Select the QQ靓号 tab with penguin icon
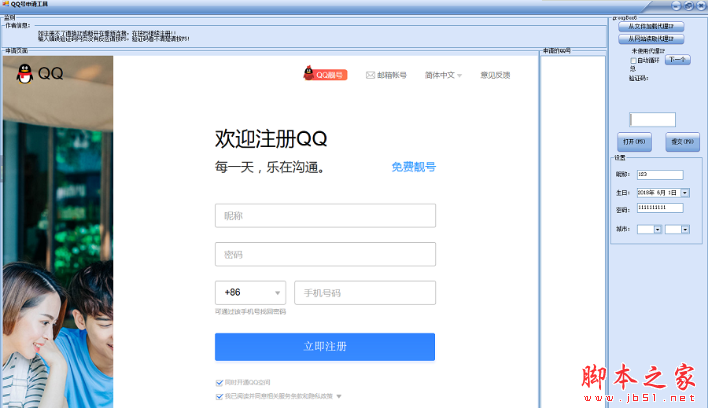 click(x=325, y=74)
